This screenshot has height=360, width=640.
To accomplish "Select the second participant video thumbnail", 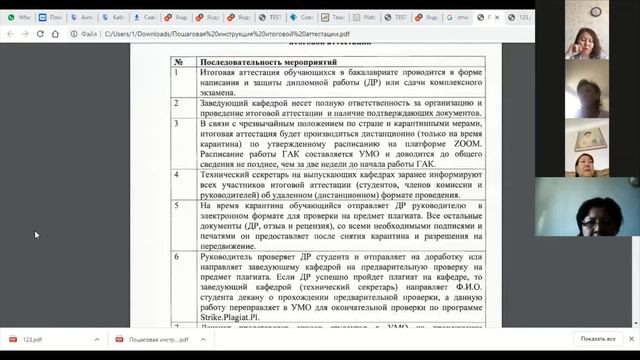I will pyautogui.click(x=587, y=89).
